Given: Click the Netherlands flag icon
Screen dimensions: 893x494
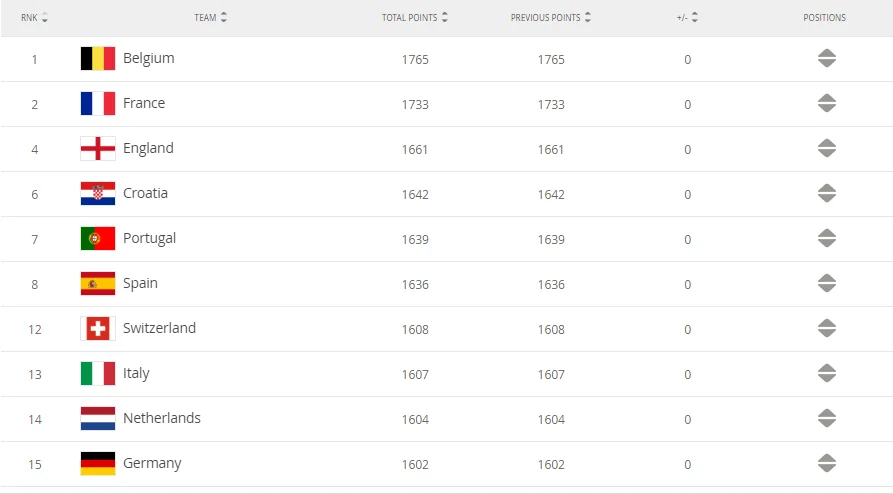Looking at the screenshot, I should click(x=98, y=419).
